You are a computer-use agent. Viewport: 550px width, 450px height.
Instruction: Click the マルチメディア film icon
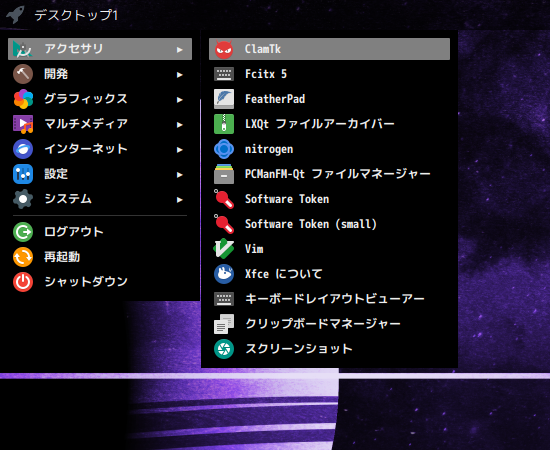click(23, 124)
